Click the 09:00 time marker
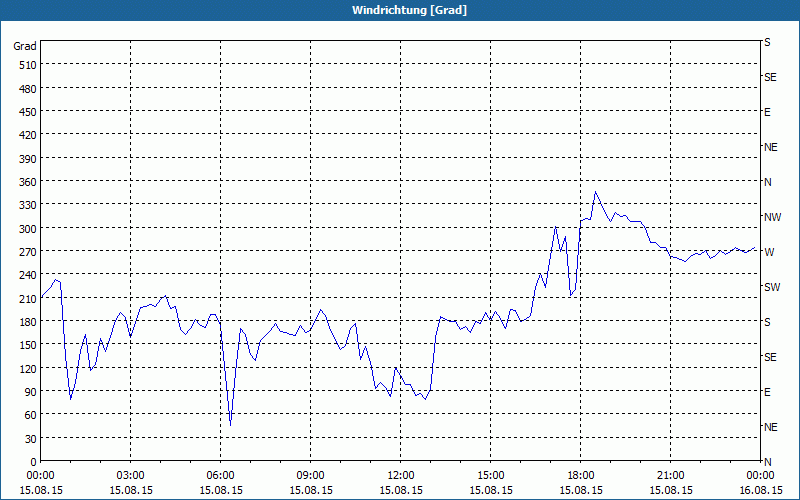 [311, 475]
